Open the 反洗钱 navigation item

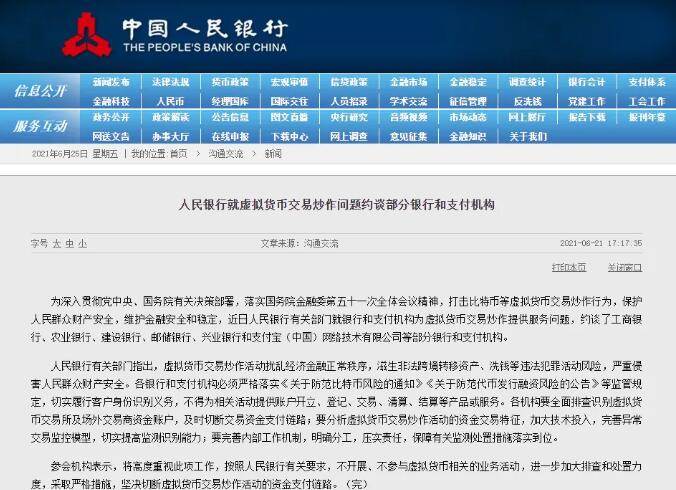click(x=527, y=101)
